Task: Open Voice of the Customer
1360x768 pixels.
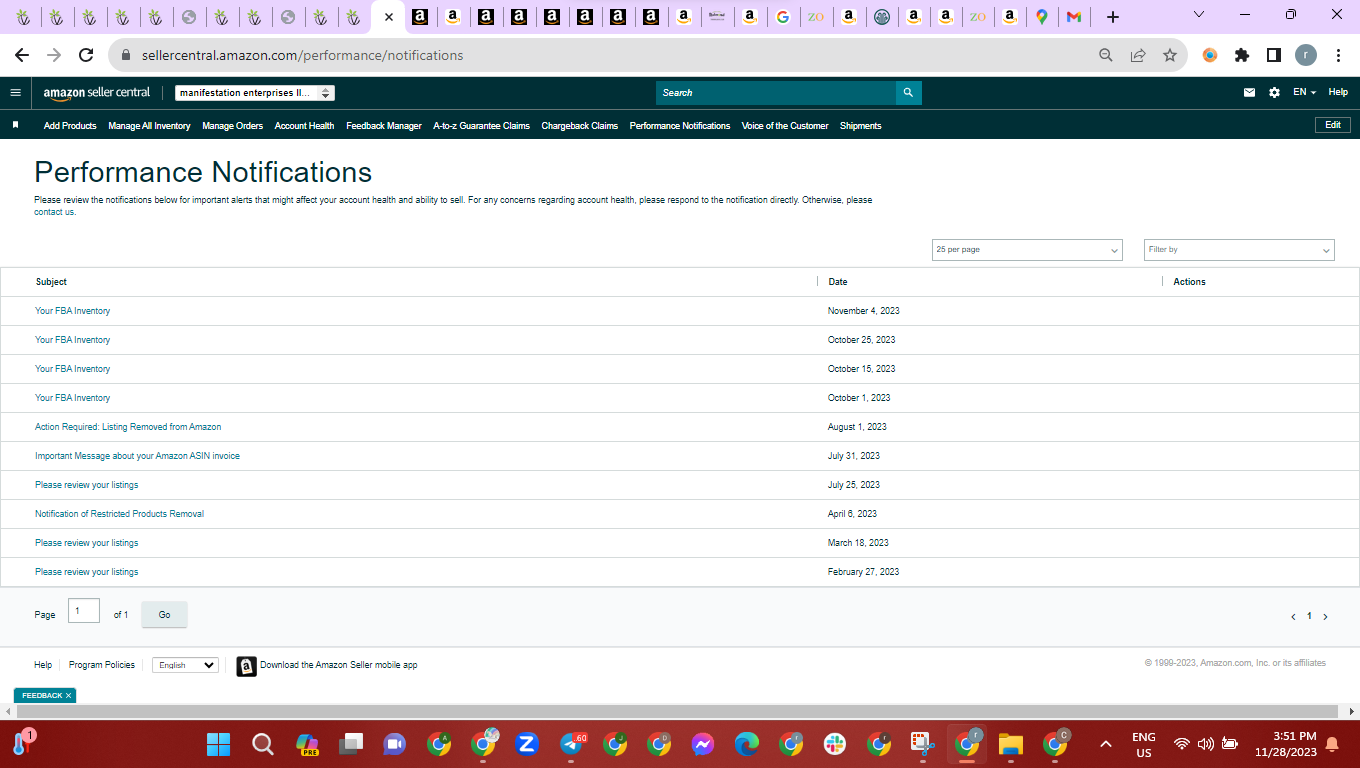Action: 785,126
